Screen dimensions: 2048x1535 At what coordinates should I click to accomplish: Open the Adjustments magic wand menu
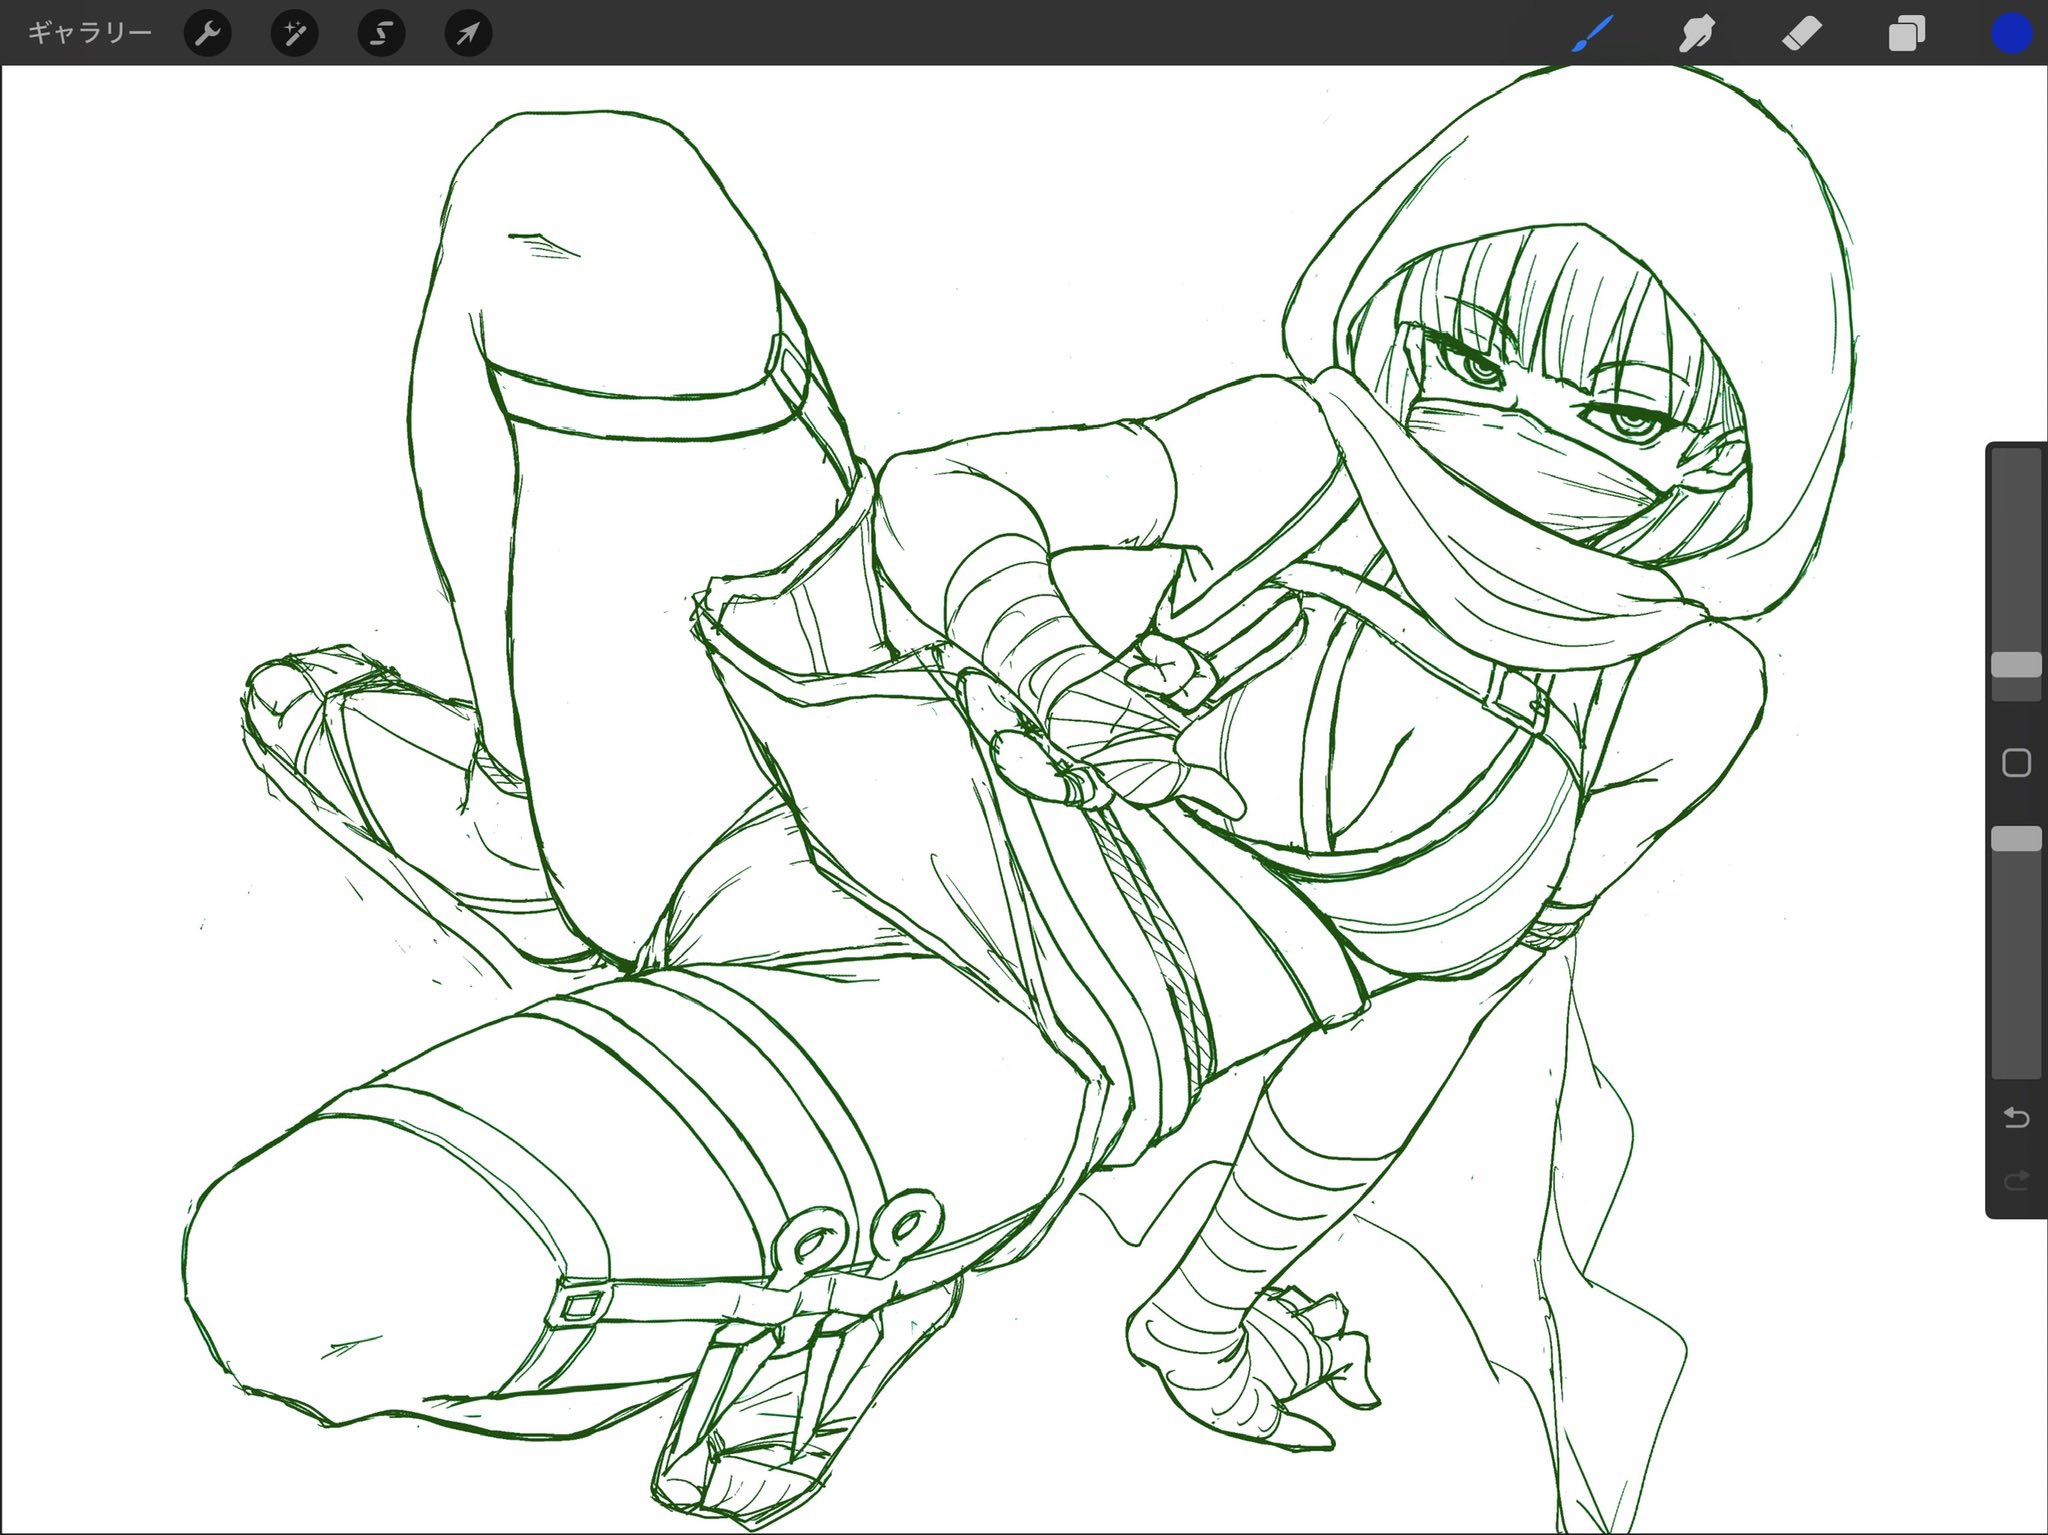295,35
